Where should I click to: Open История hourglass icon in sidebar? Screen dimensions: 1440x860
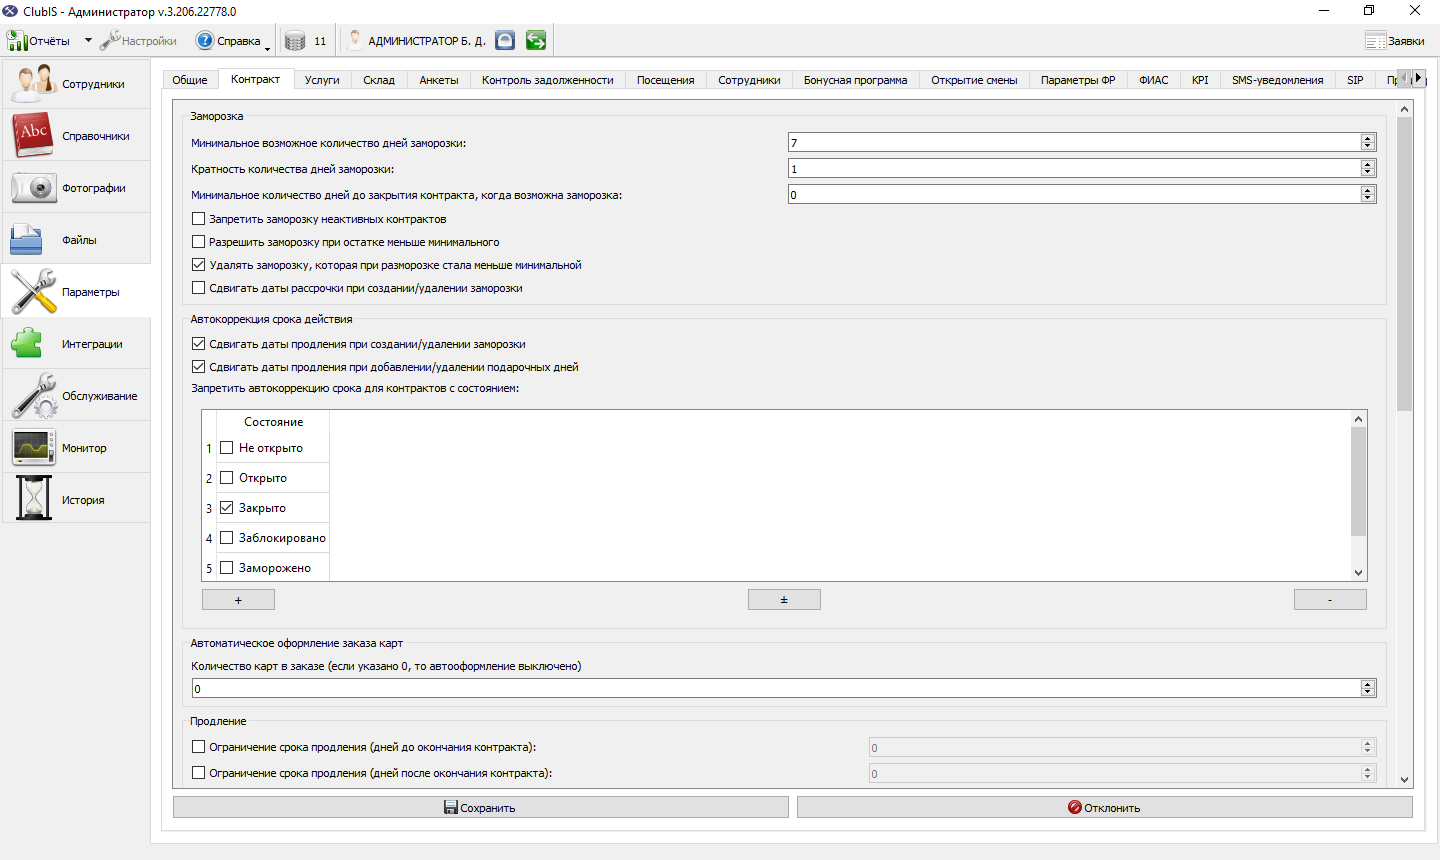[33, 498]
